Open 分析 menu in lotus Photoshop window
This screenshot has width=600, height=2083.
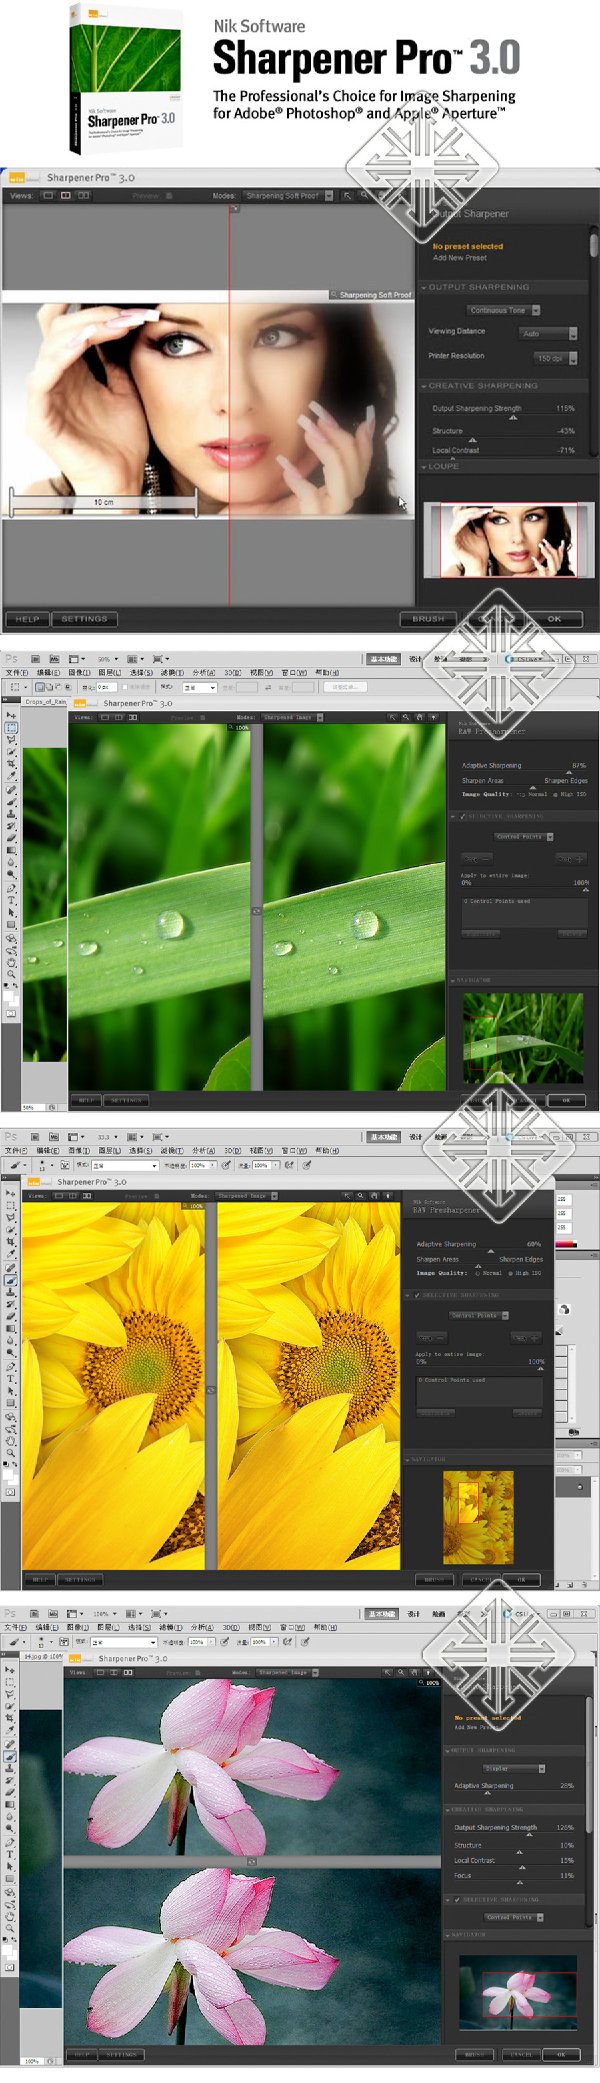202,1627
